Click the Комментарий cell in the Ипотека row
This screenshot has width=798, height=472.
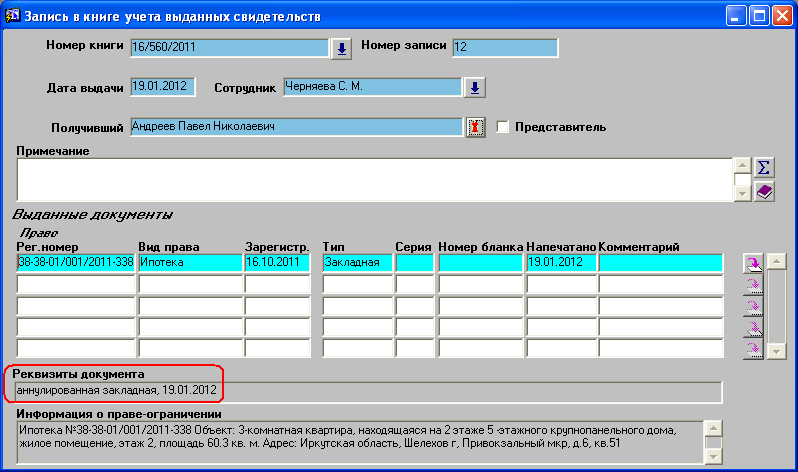[x=661, y=263]
